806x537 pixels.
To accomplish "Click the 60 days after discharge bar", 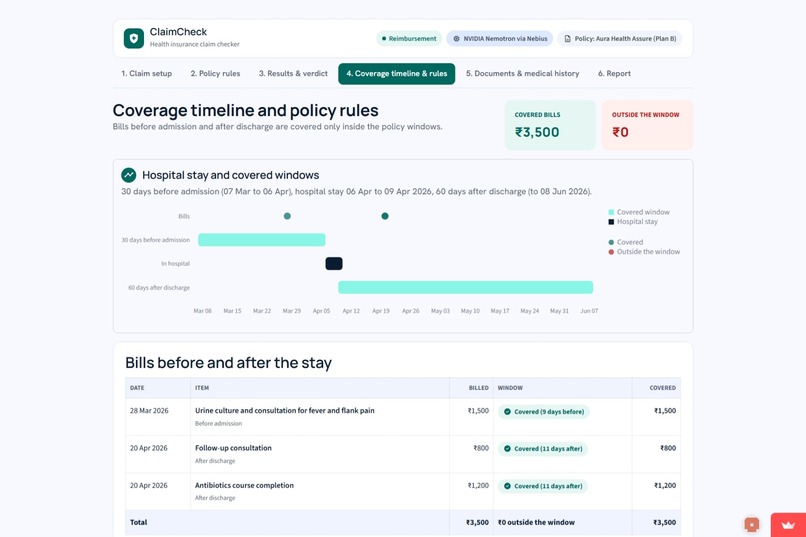I will click(466, 287).
